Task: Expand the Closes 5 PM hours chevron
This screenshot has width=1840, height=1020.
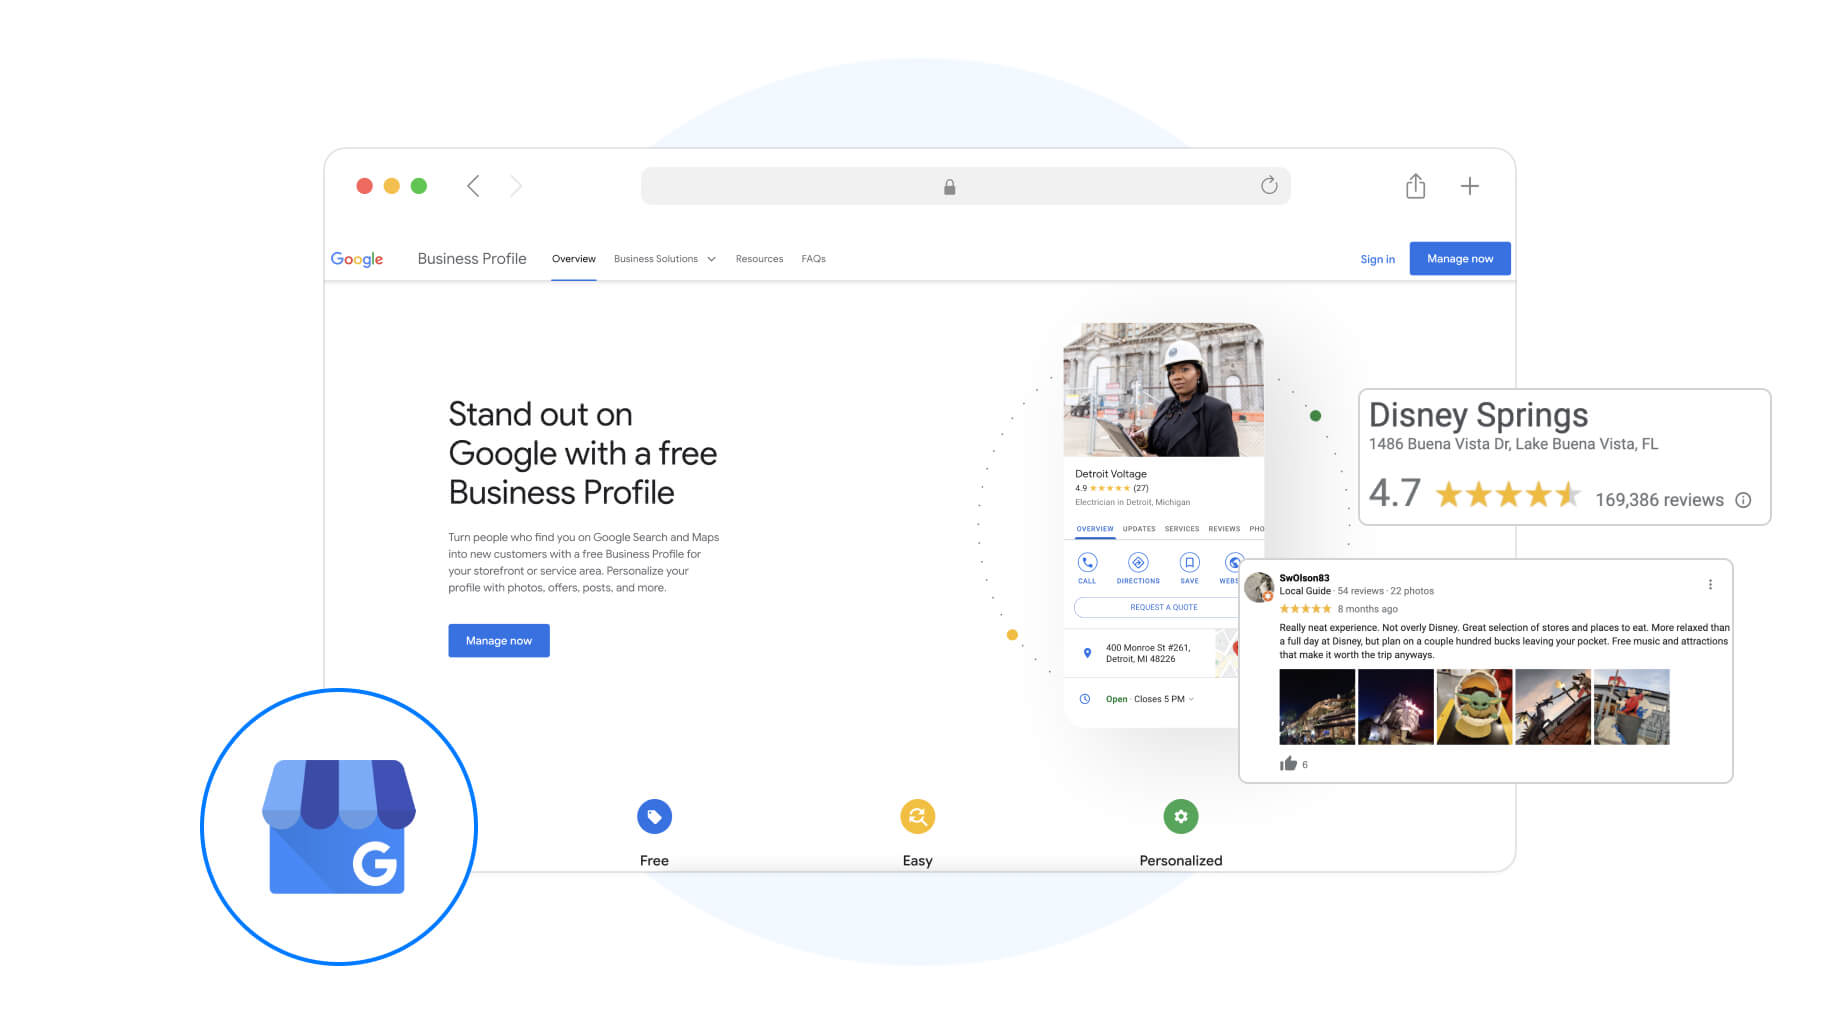Action: pyautogui.click(x=1191, y=699)
